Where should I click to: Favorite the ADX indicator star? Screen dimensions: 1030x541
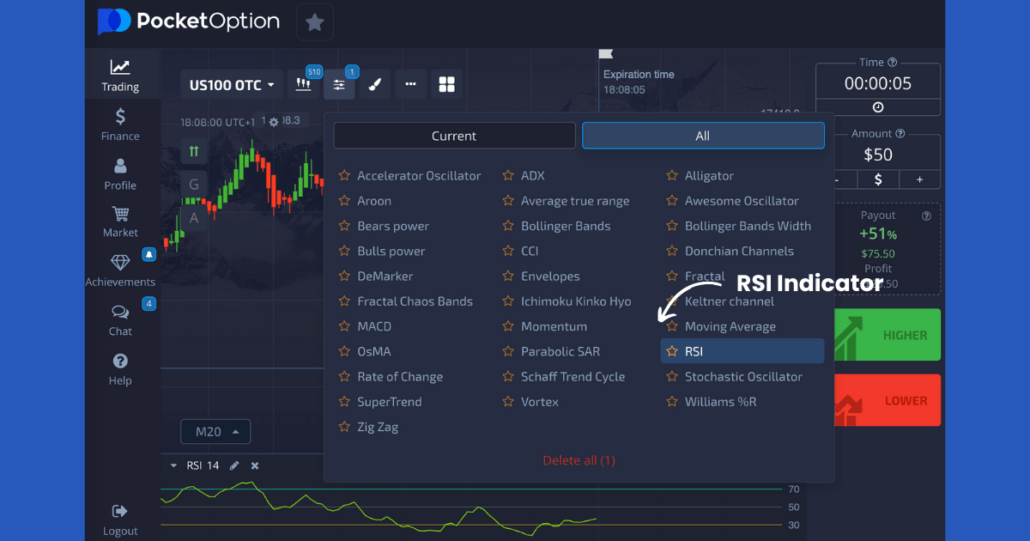(508, 175)
